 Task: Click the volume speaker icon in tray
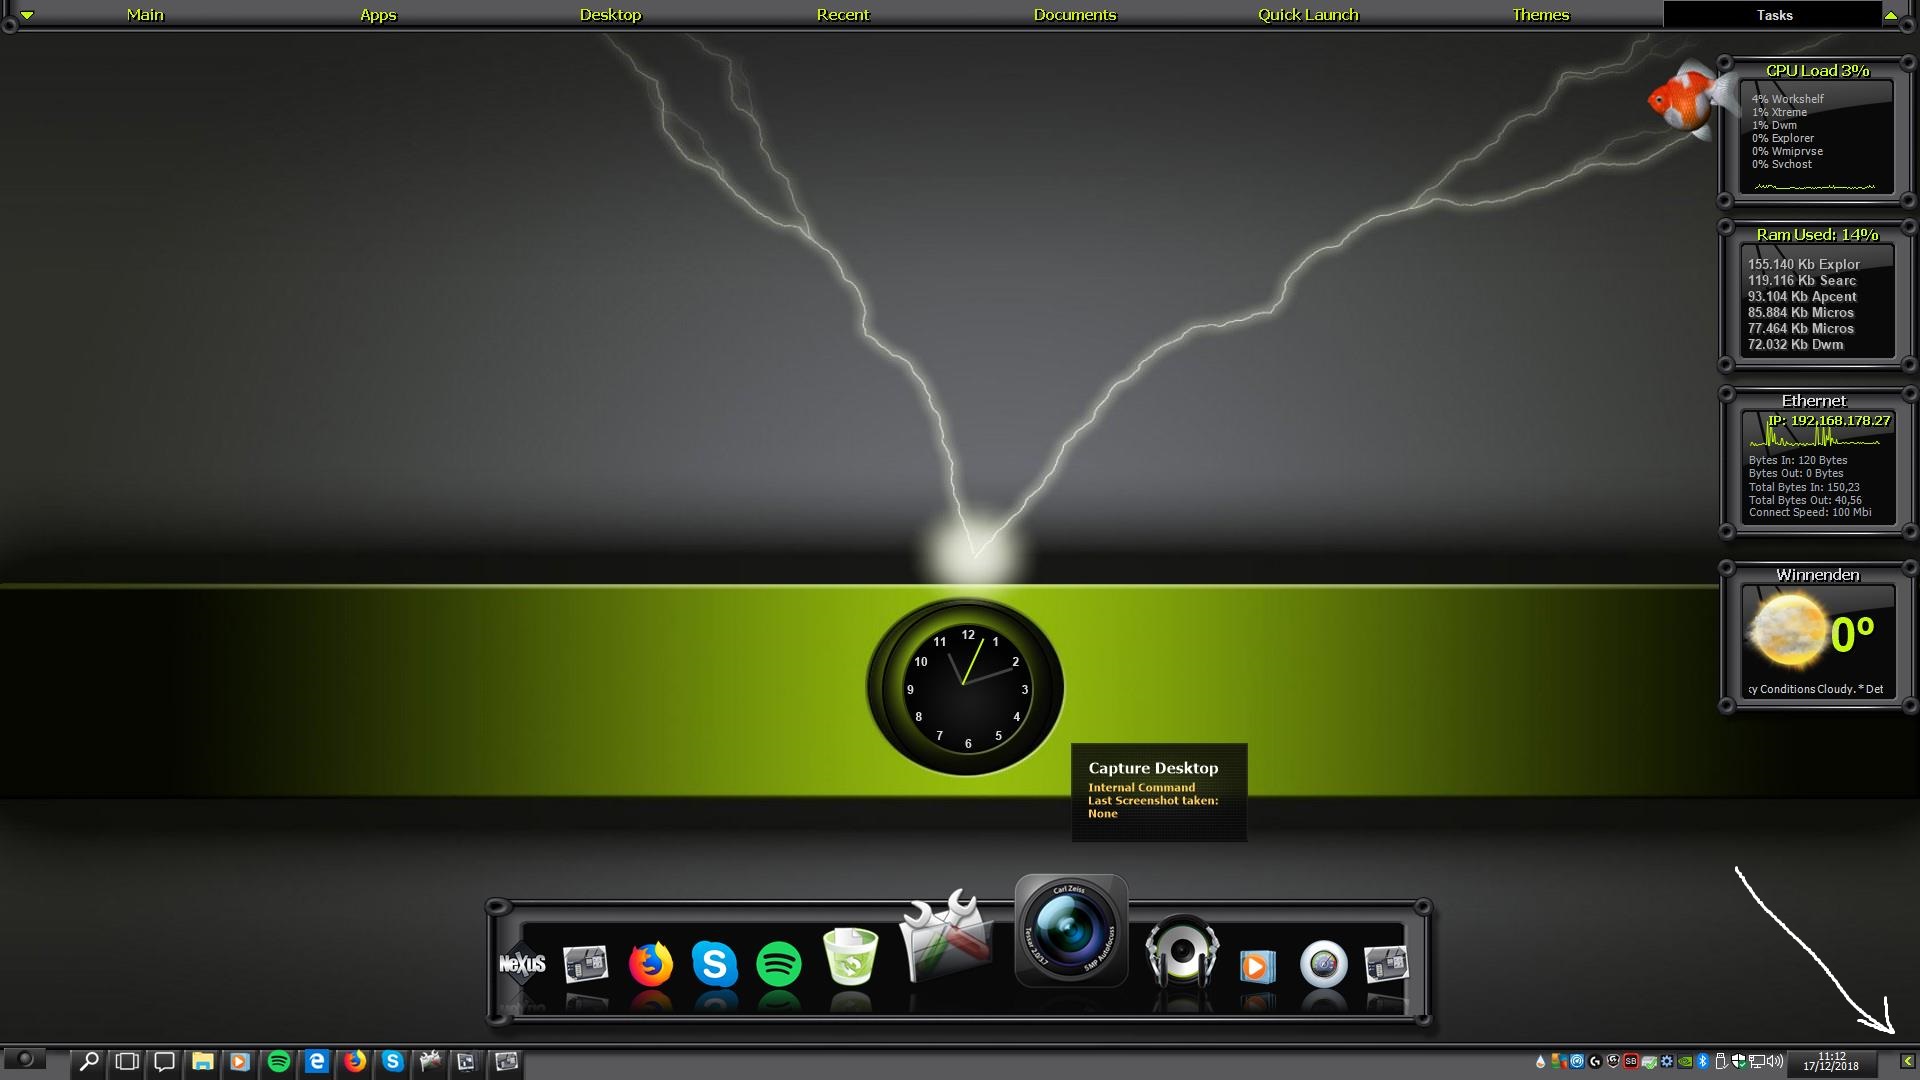tap(1775, 1061)
